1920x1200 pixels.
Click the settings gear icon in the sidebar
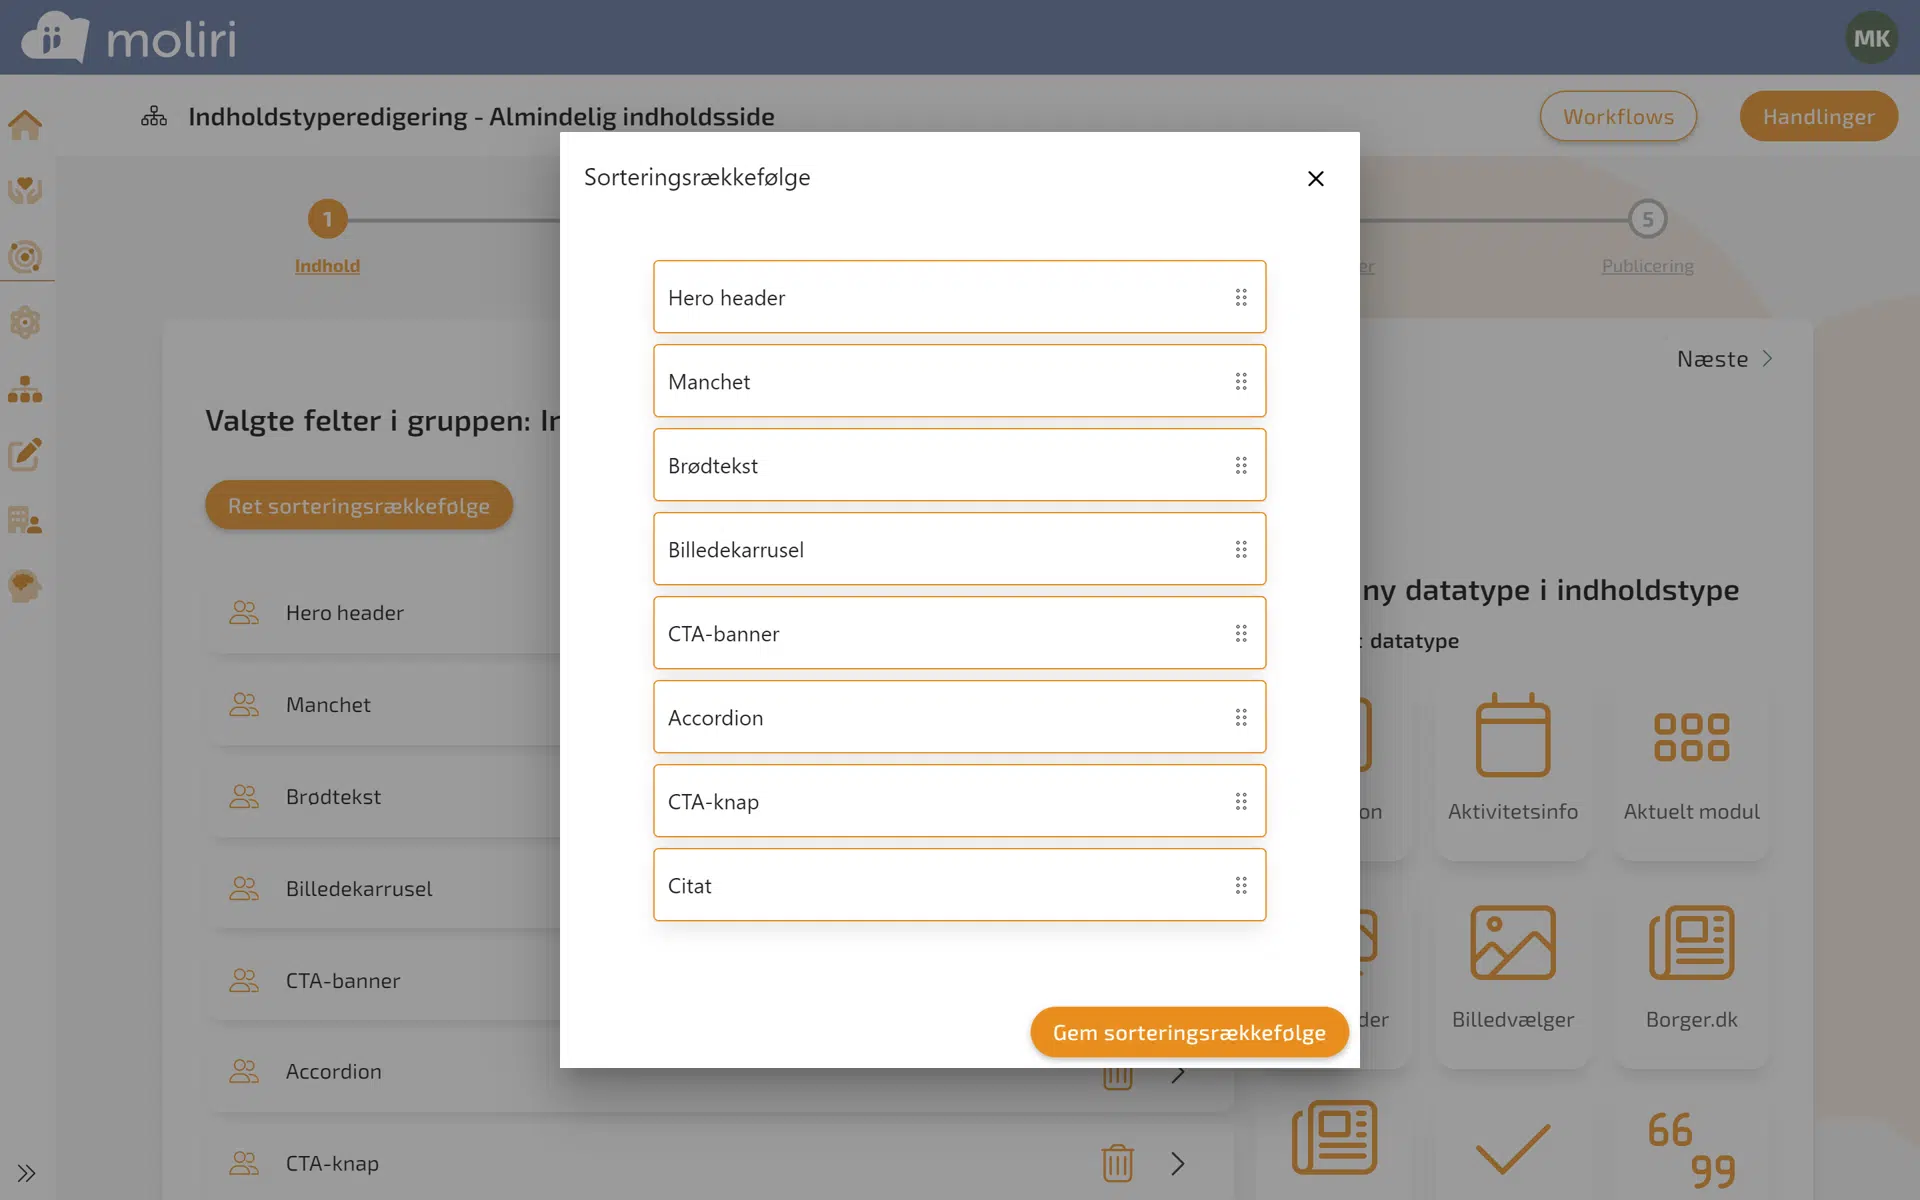[x=25, y=323]
